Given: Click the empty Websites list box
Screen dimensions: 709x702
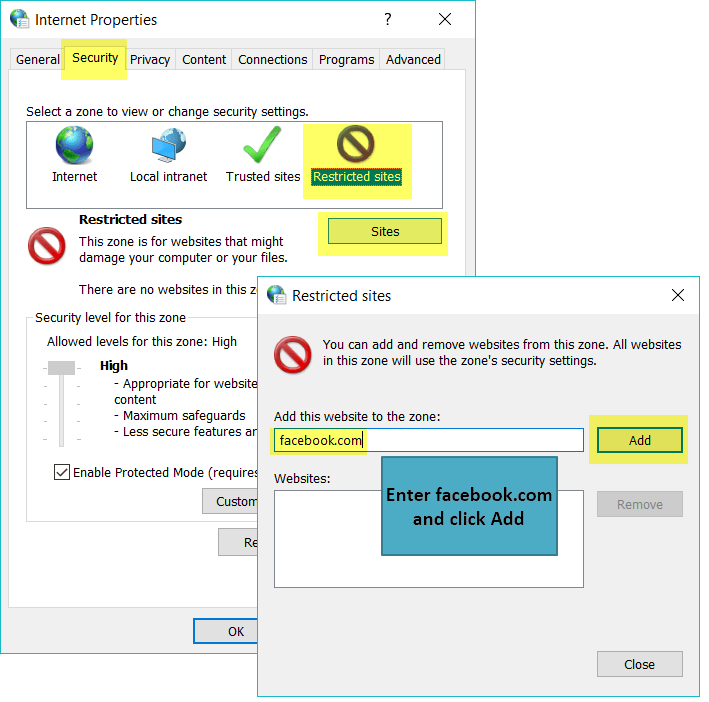Looking at the screenshot, I should tap(429, 539).
